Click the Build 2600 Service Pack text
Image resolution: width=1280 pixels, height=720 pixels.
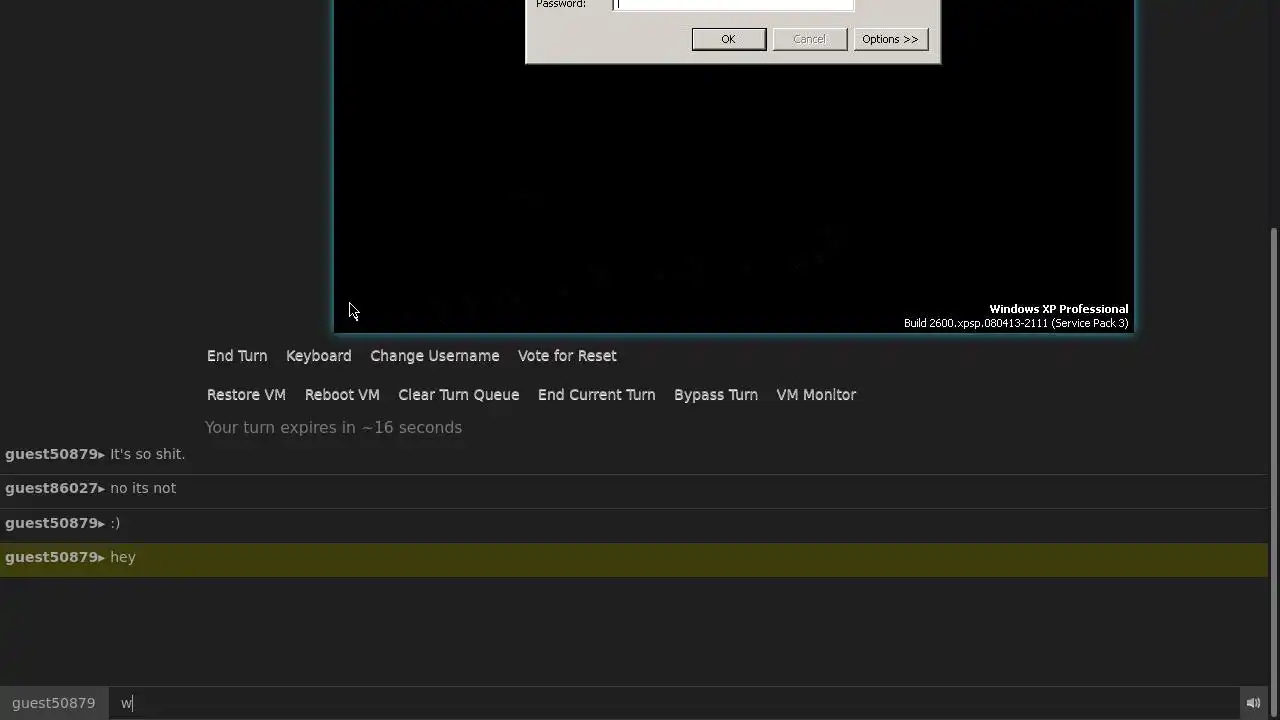tap(1016, 323)
